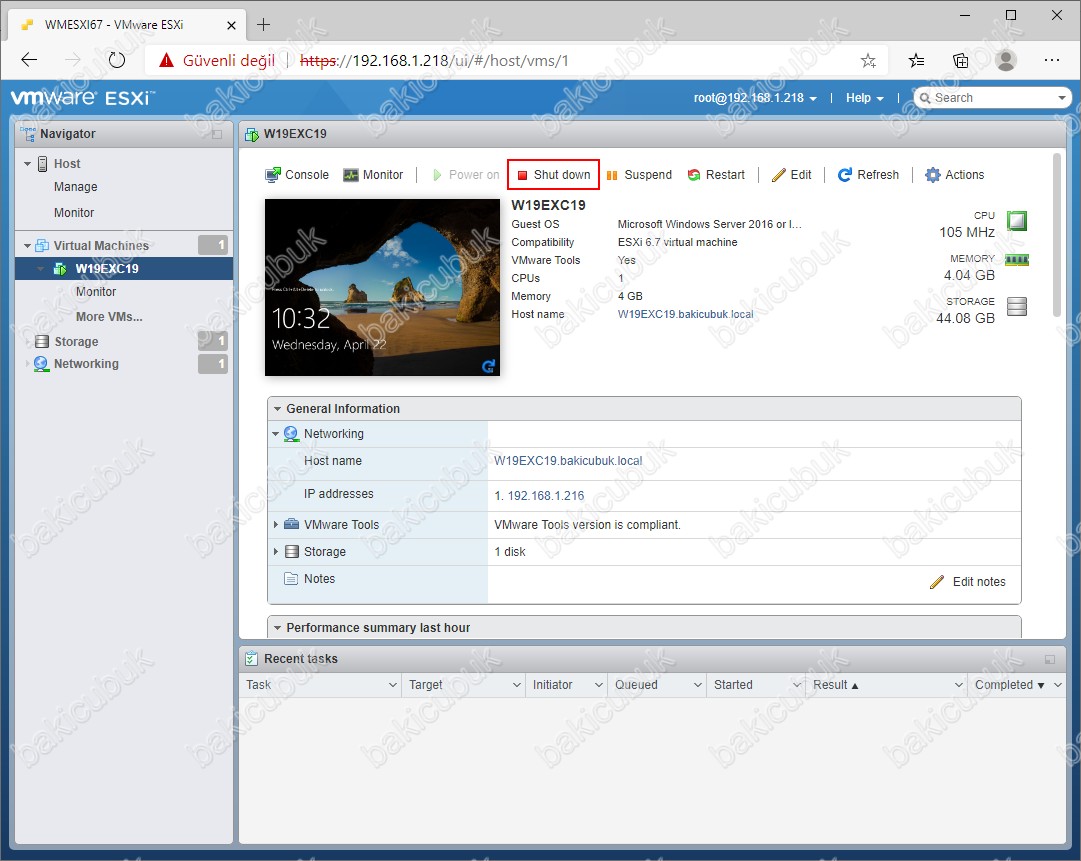Click the Memory usage icon
This screenshot has width=1081, height=861.
(1017, 261)
